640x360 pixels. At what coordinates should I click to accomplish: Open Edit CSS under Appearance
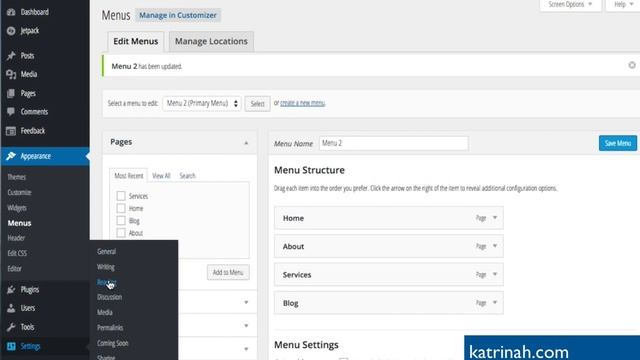(17, 253)
